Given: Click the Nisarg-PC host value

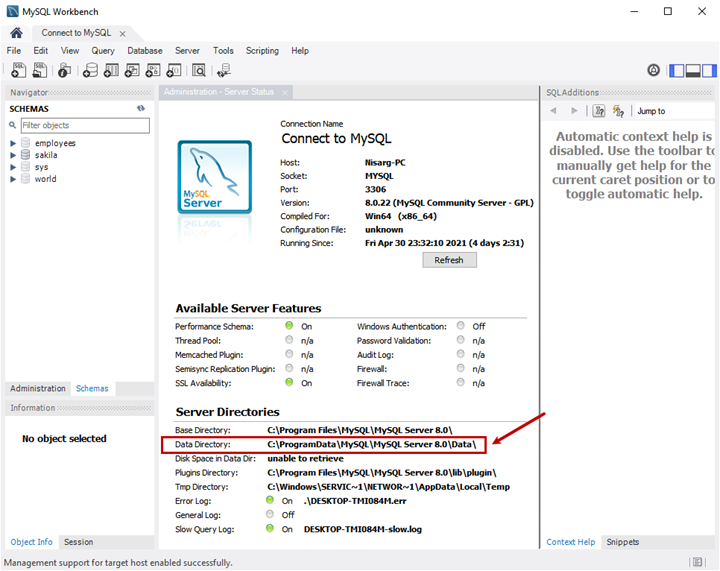Looking at the screenshot, I should click(385, 162).
